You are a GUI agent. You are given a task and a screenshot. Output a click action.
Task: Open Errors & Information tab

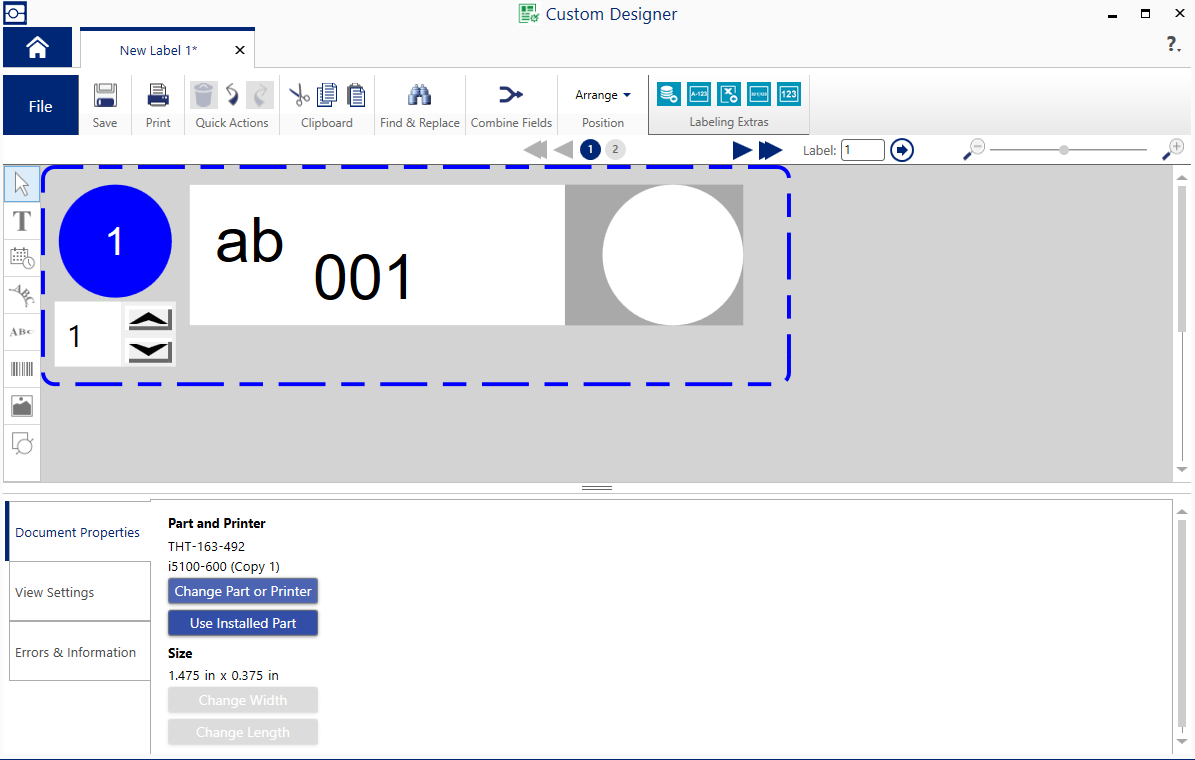coord(79,652)
